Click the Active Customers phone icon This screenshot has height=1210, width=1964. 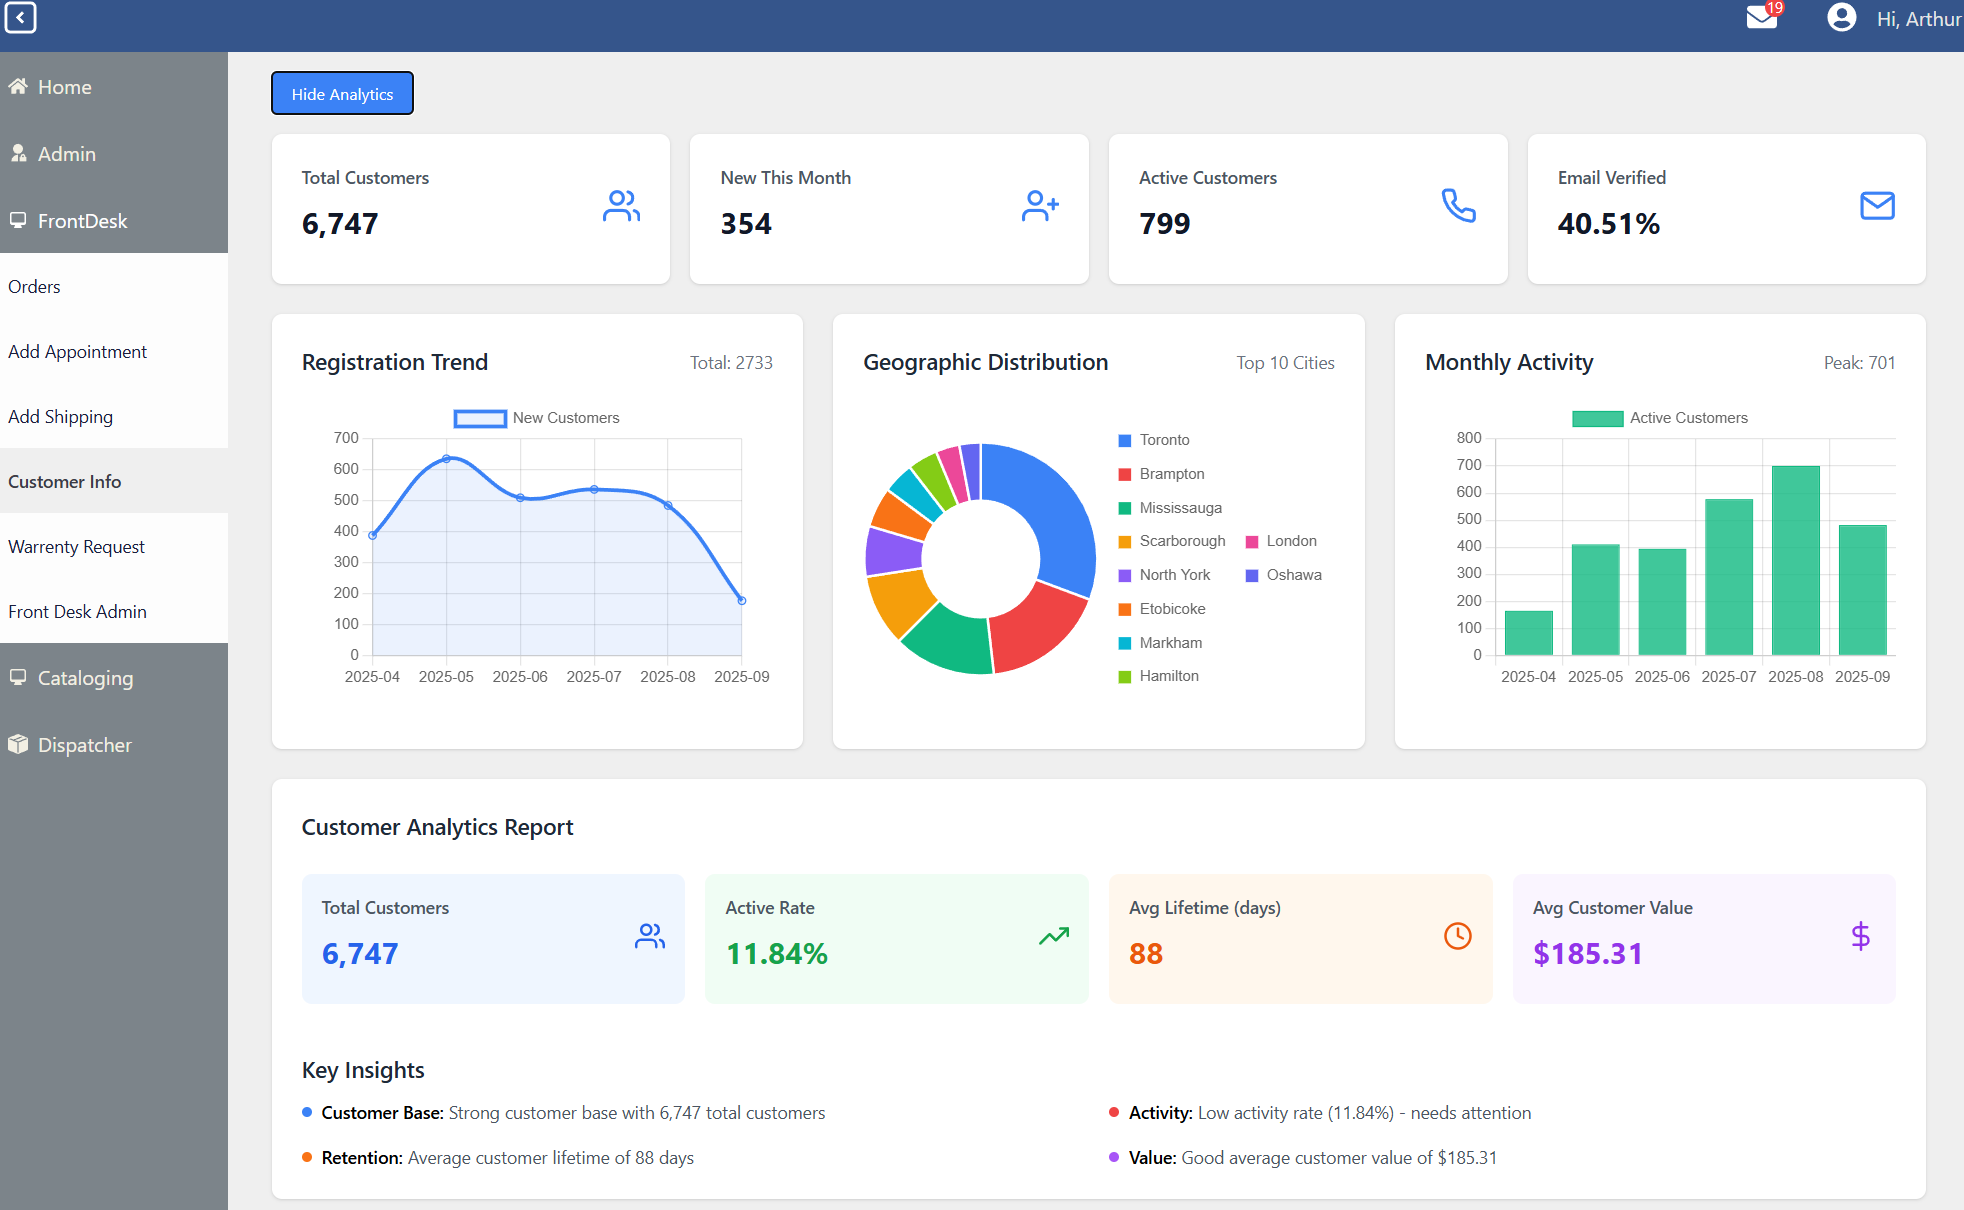click(1458, 206)
